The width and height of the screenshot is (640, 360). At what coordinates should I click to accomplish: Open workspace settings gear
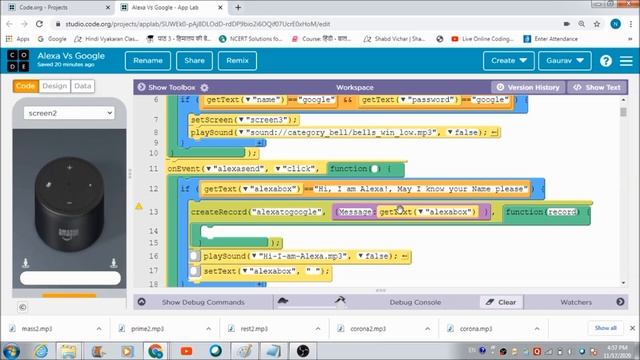(x=204, y=87)
